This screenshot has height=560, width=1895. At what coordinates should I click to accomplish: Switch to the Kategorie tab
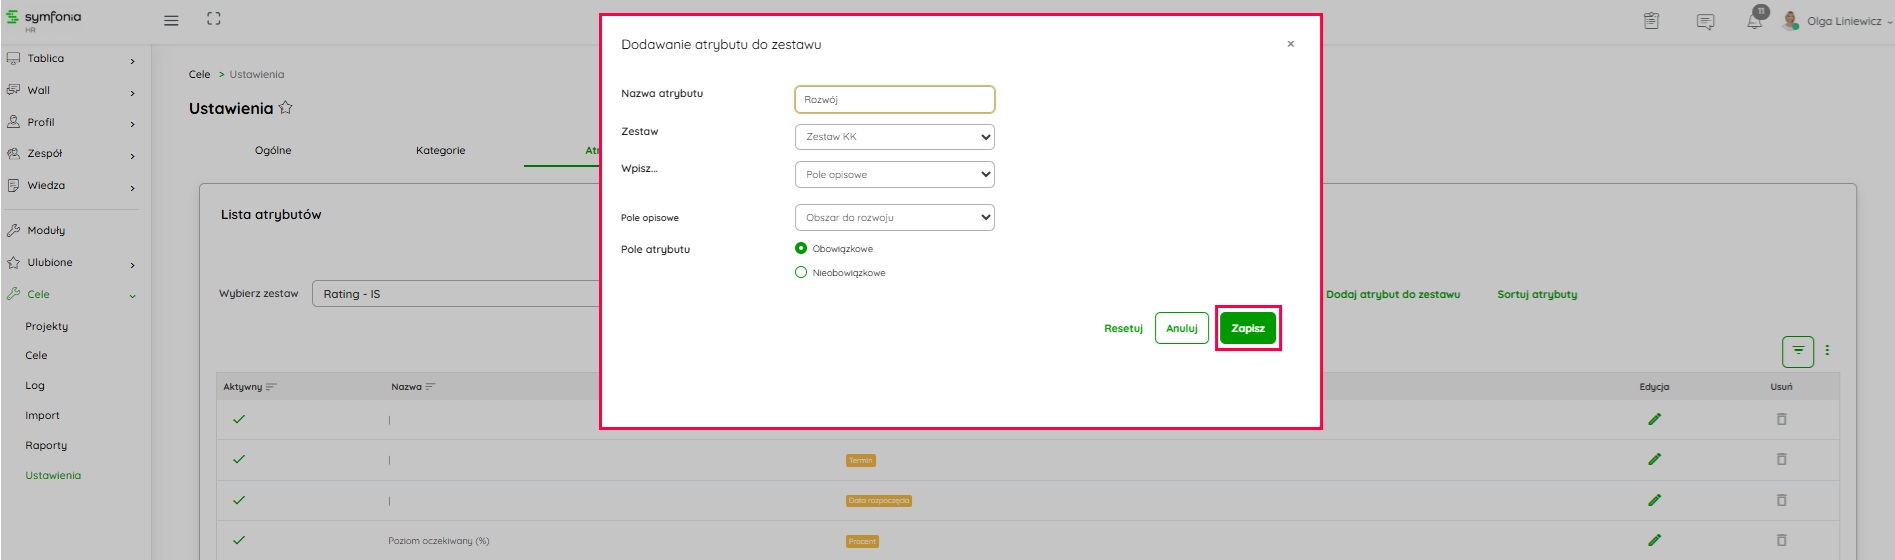coord(440,151)
